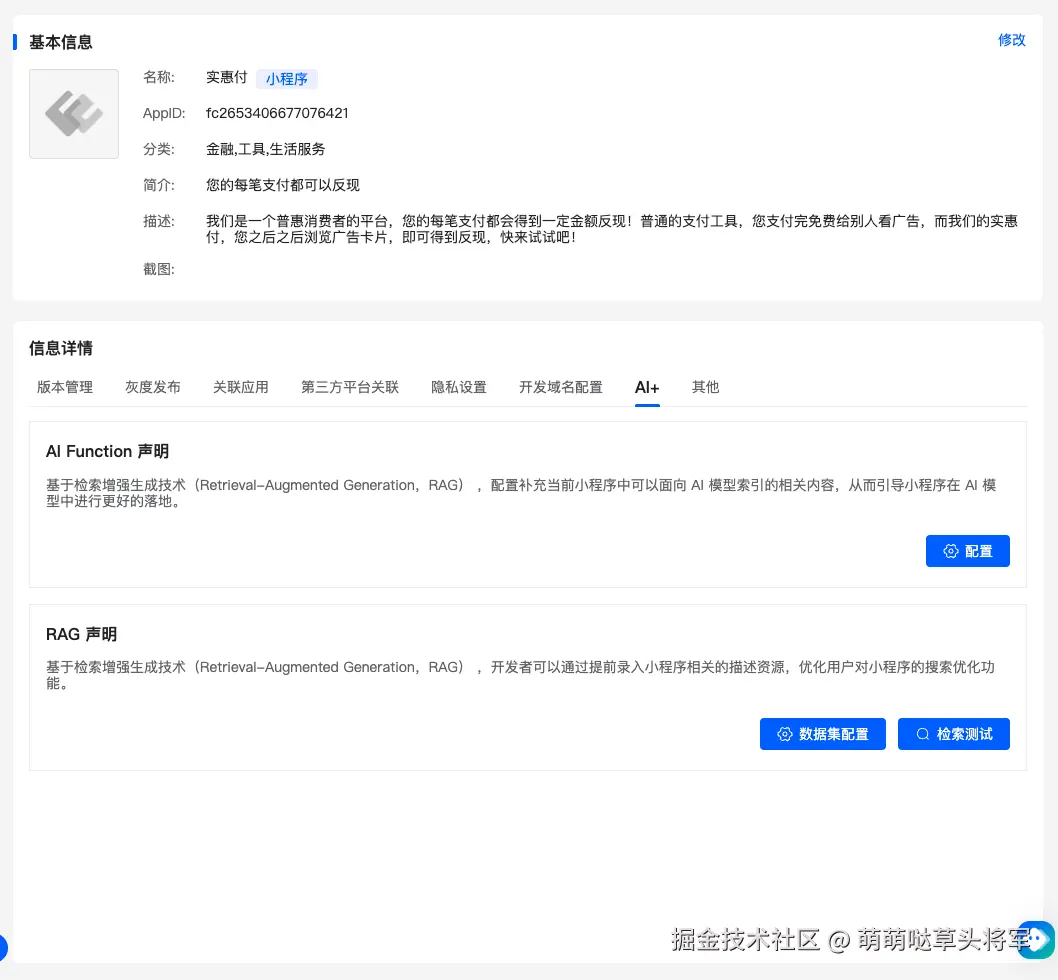Click the floating mascot widget at bottom right
1058x980 pixels.
(x=1035, y=941)
